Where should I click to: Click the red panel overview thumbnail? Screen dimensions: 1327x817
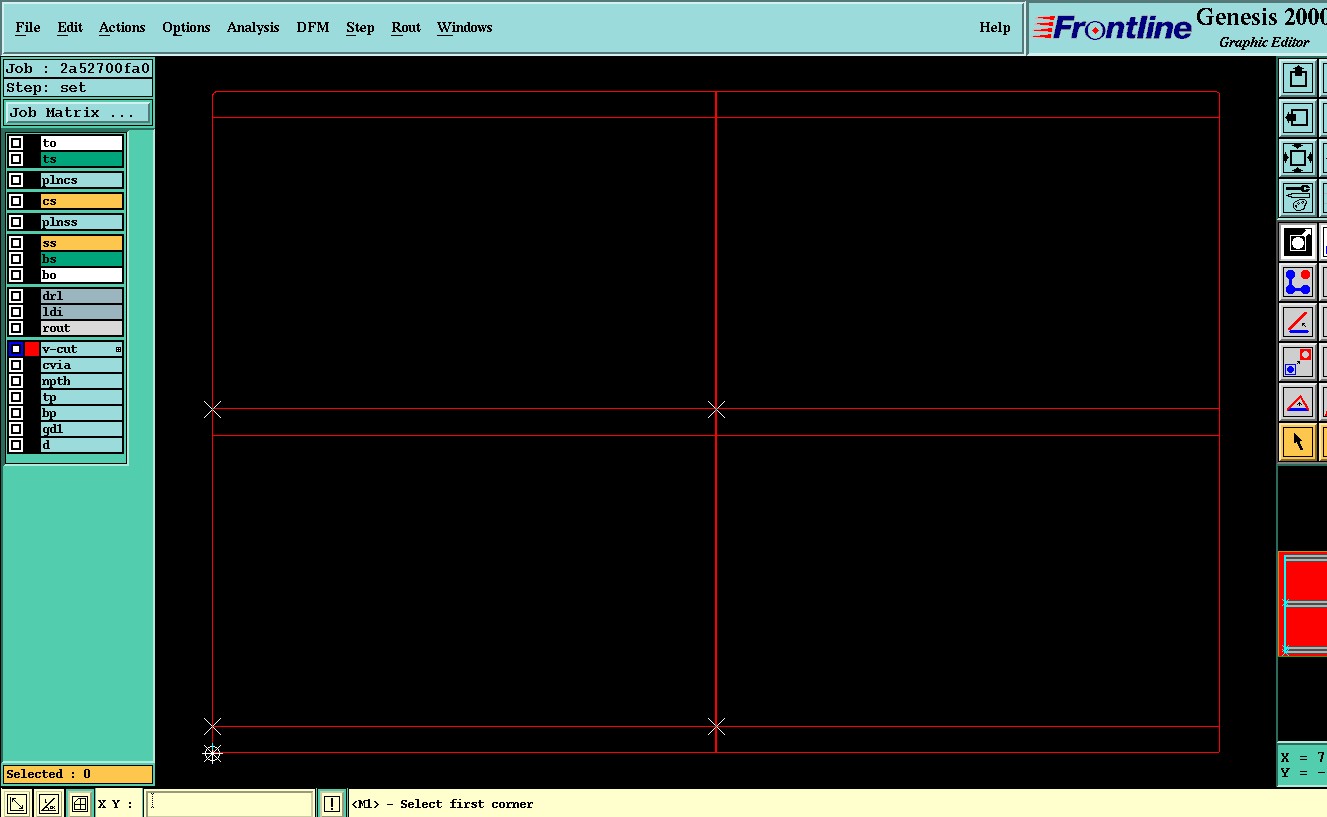(1303, 603)
